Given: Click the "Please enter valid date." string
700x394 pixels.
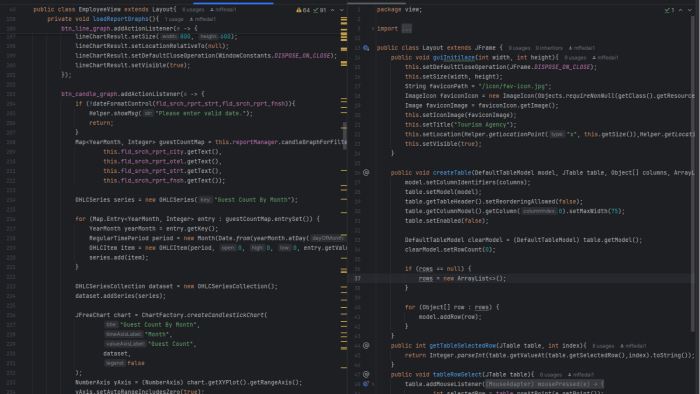Looking at the screenshot, I should click(202, 113).
